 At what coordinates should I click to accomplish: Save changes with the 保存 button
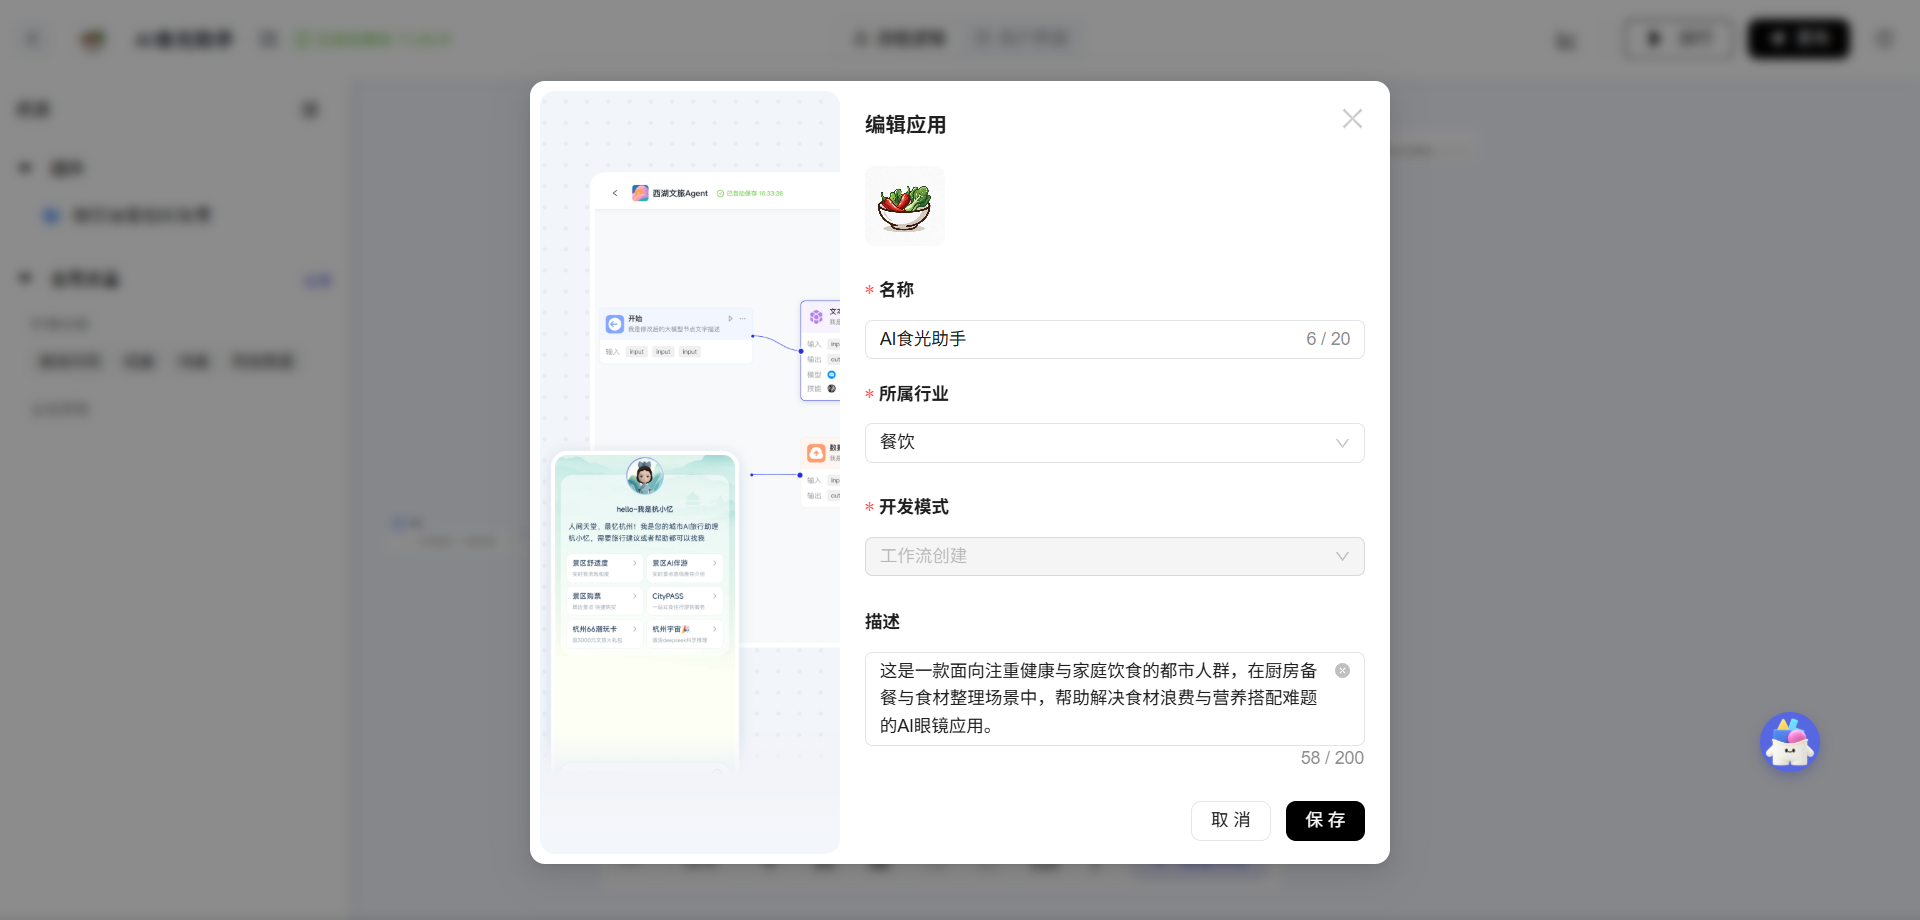coord(1325,821)
